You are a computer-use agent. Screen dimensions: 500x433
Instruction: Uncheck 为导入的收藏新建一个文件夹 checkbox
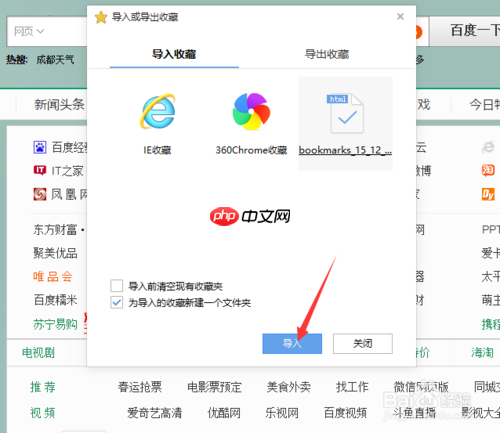(117, 302)
